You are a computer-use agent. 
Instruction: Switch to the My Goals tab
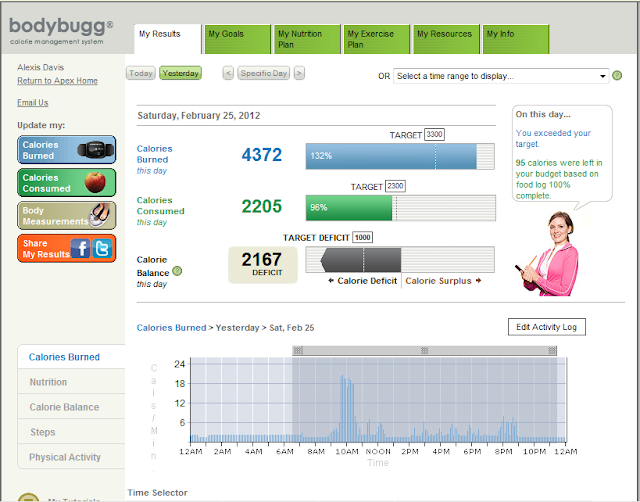(238, 39)
